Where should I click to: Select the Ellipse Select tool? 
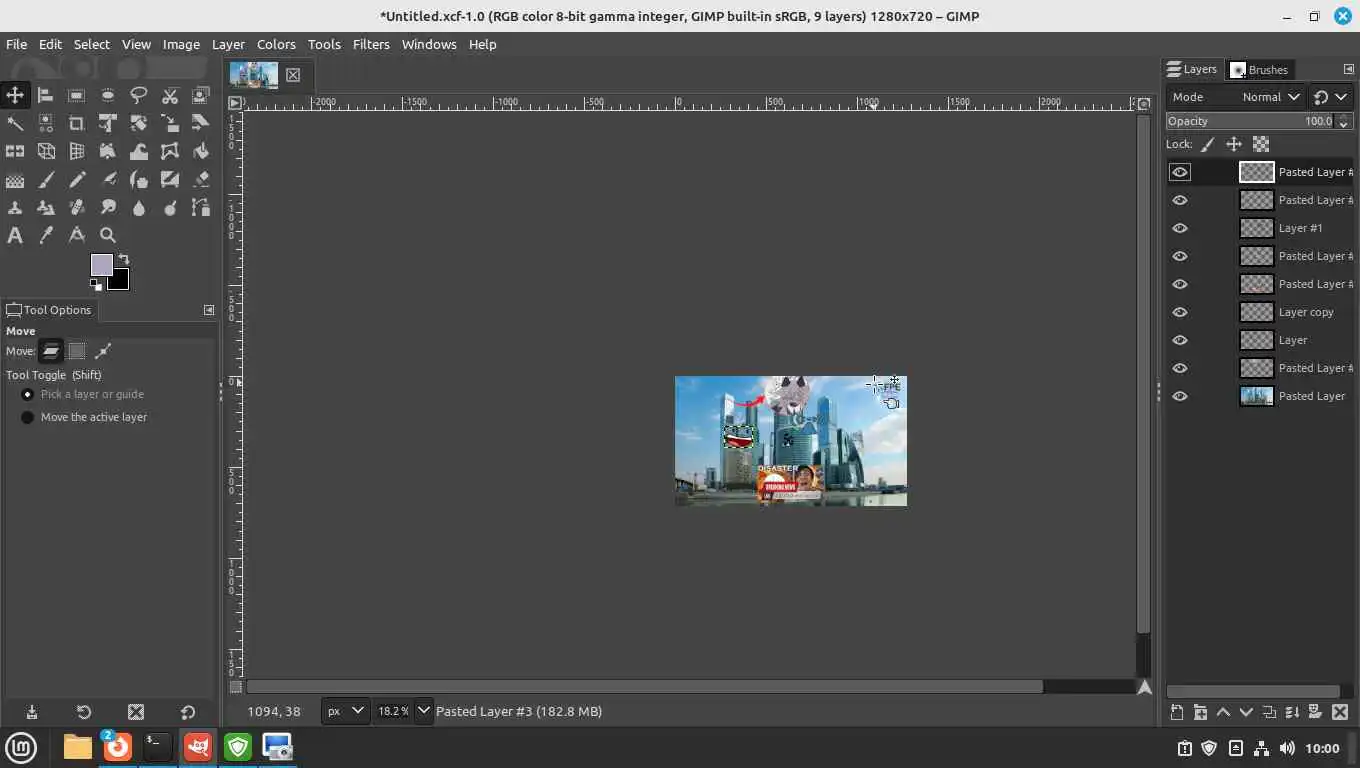[107, 95]
